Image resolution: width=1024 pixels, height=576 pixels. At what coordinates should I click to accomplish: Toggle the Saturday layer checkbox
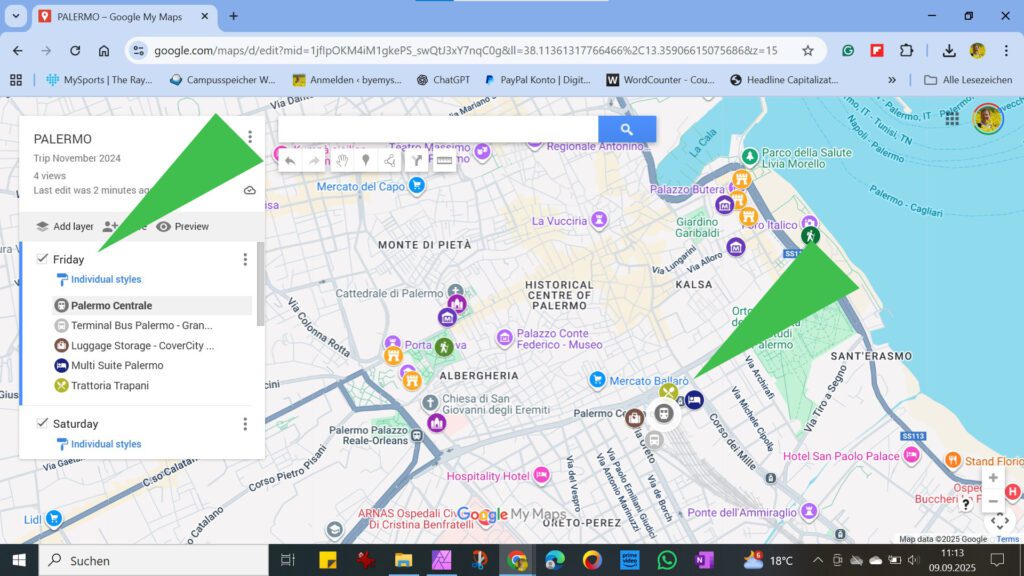pyautogui.click(x=41, y=423)
